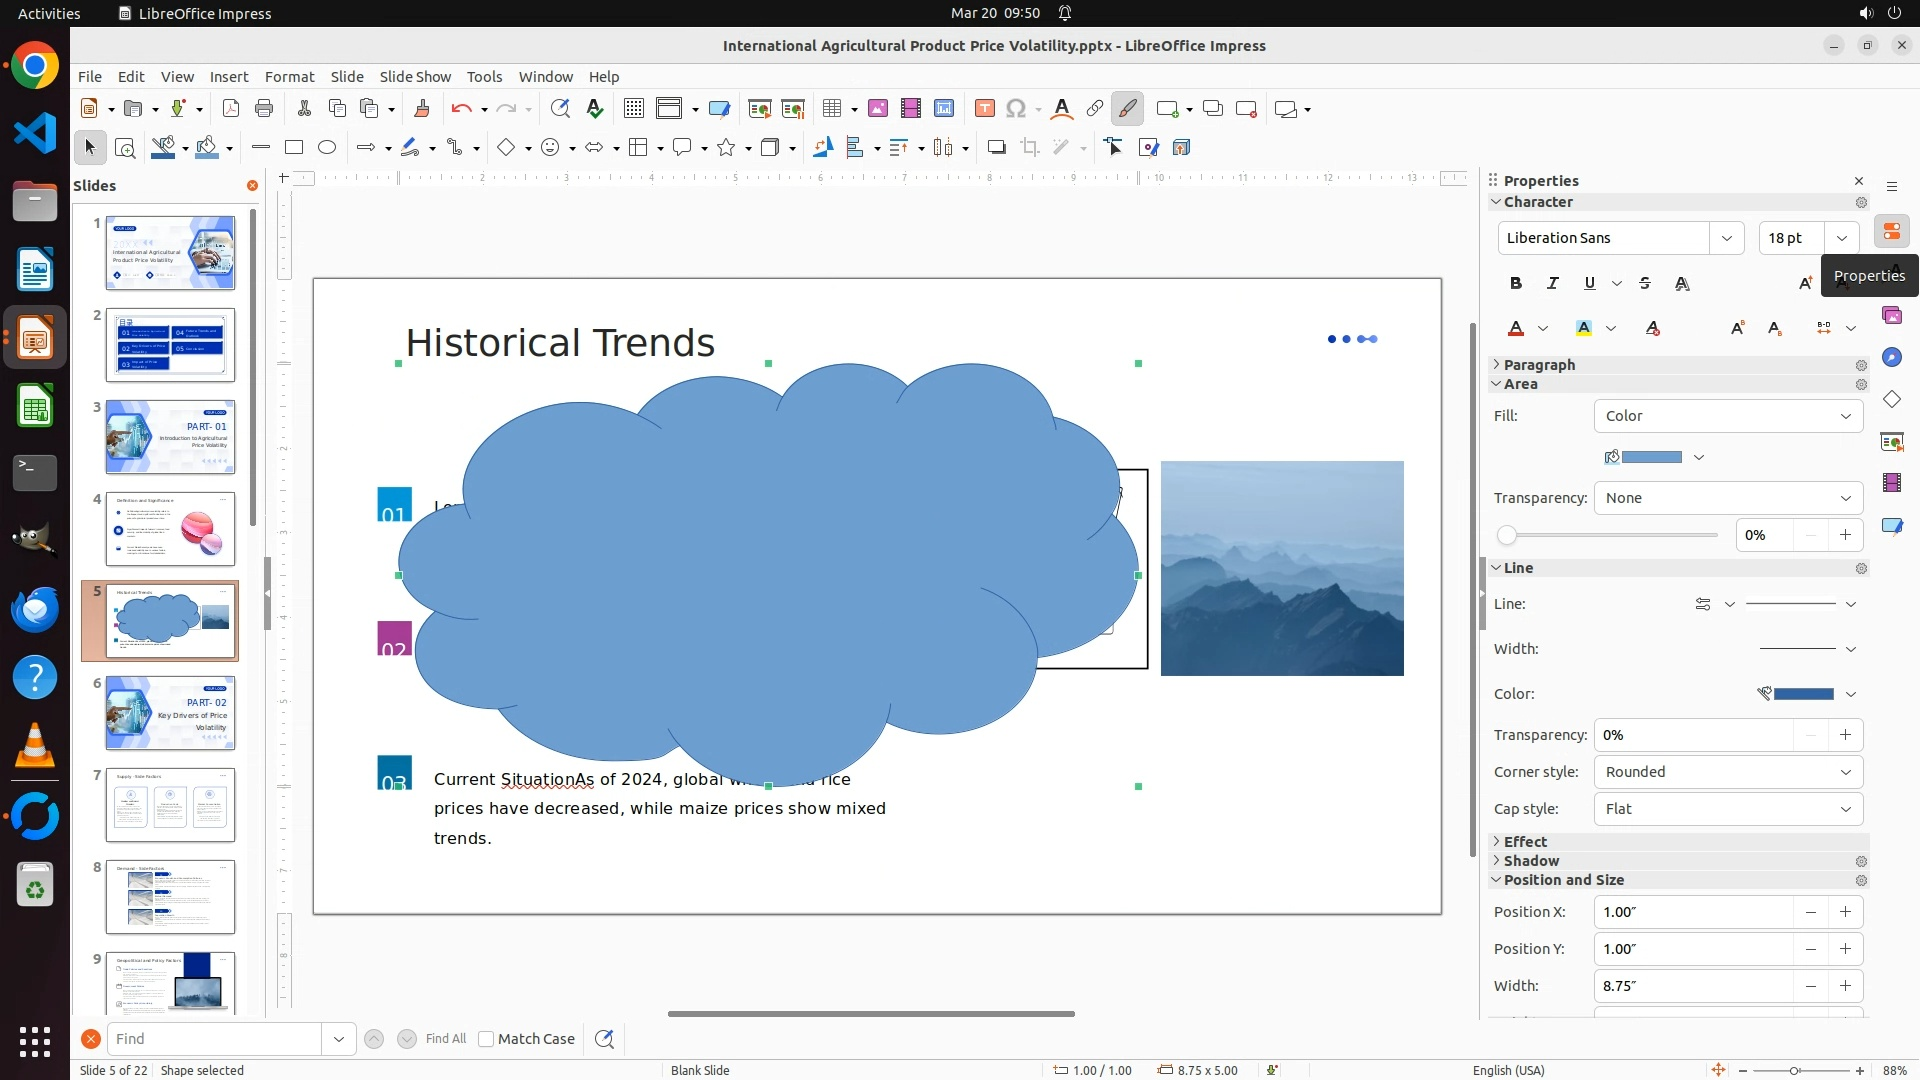Toggle Italic formatting in sidebar
The width and height of the screenshot is (1920, 1080).
(1553, 284)
